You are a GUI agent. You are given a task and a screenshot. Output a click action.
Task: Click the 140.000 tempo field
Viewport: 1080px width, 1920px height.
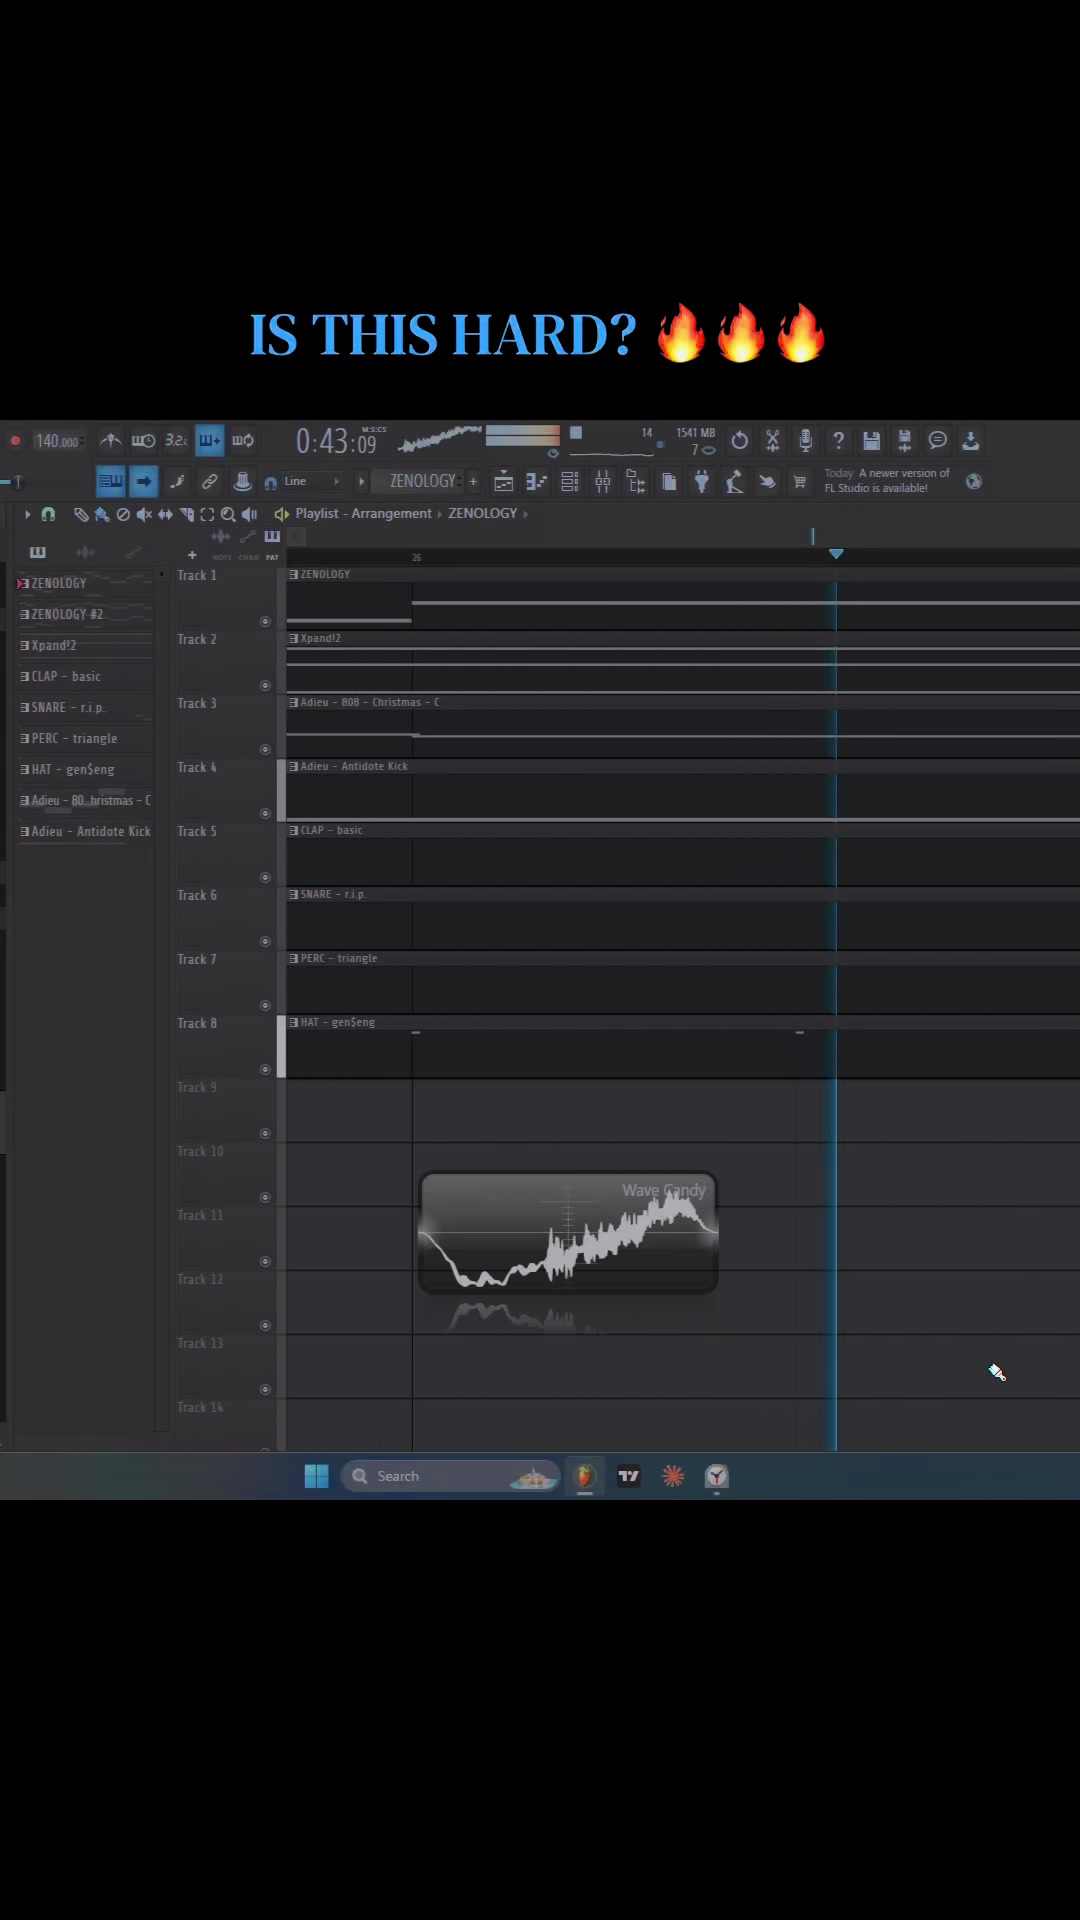click(x=58, y=441)
